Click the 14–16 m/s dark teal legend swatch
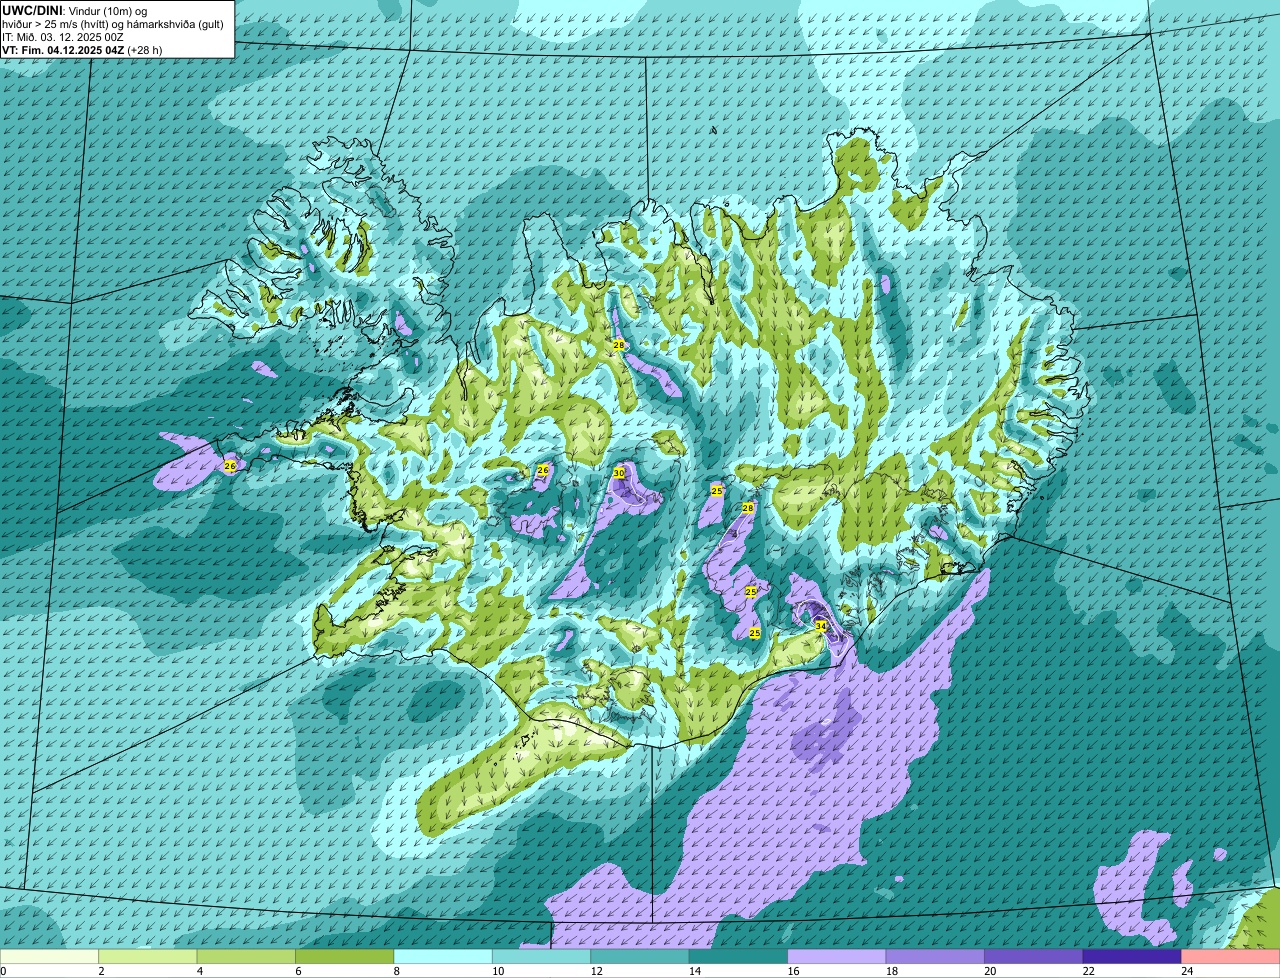This screenshot has height=978, width=1280. coord(739,957)
